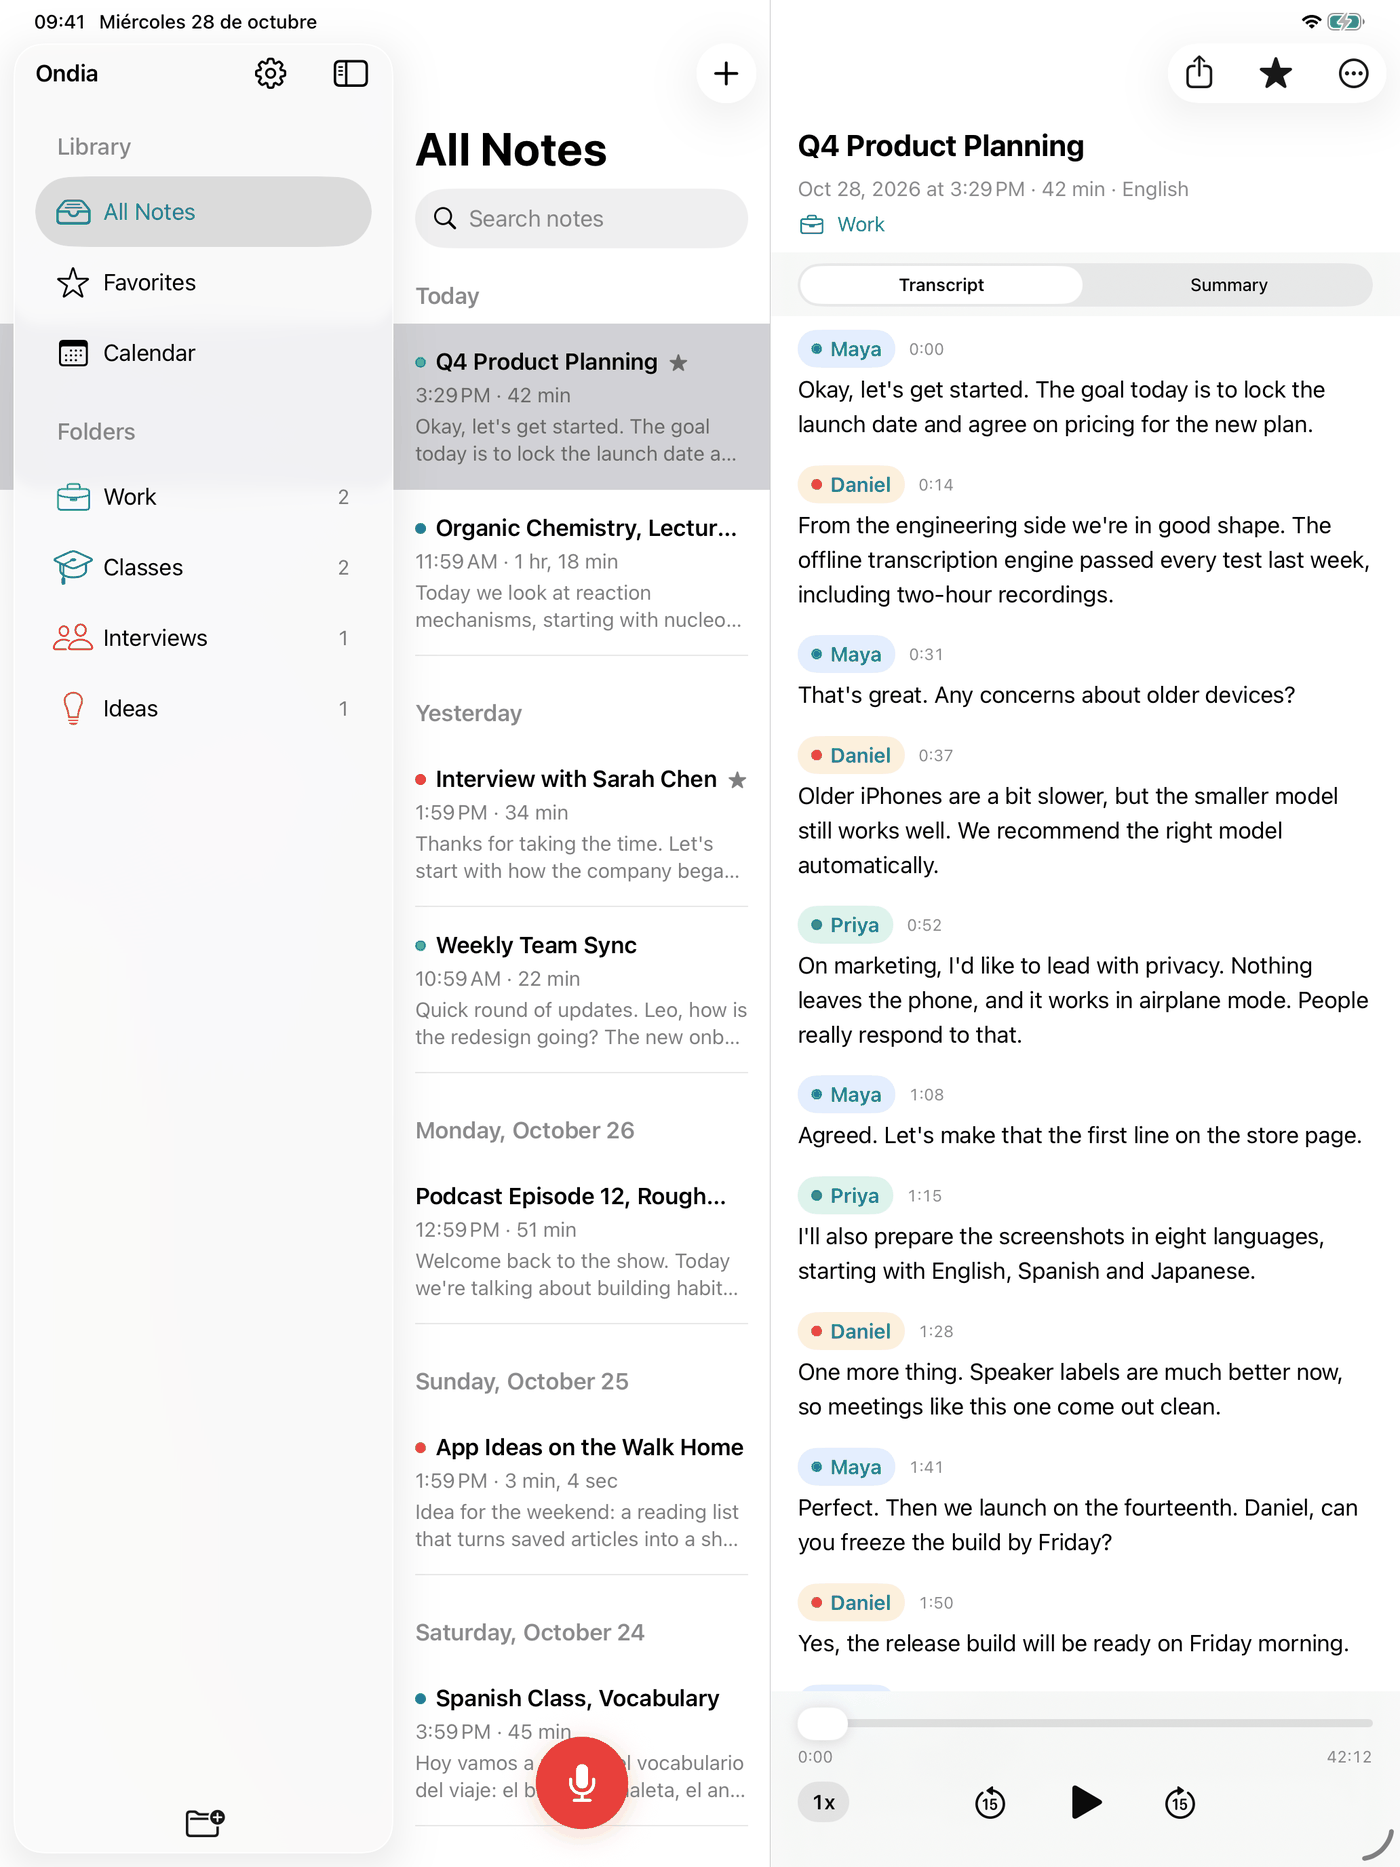Tap Maya speaker label at 1:08
1400x1867 pixels.
pyautogui.click(x=846, y=1095)
